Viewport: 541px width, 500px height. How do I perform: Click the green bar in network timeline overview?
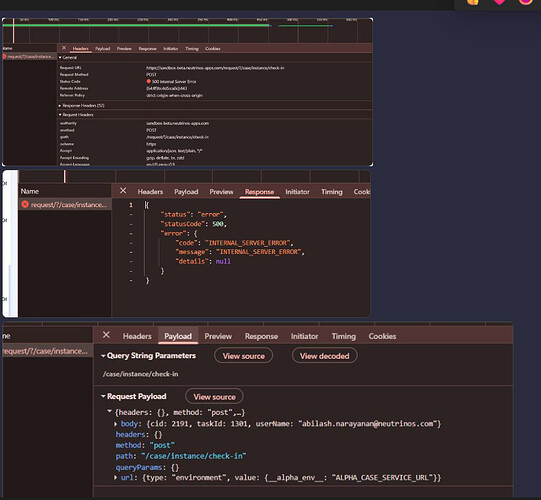(136, 25)
